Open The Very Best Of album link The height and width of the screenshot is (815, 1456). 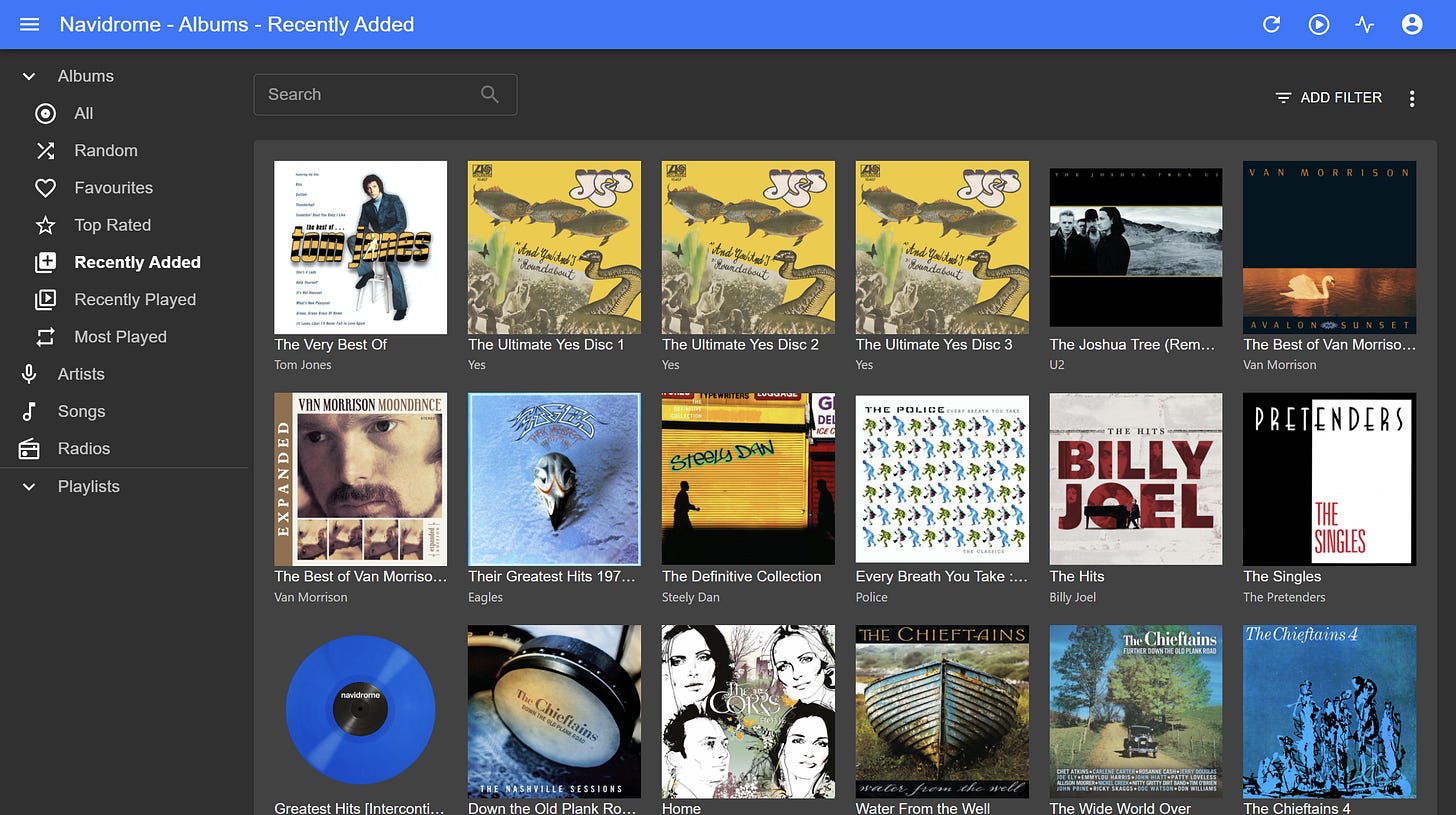click(x=331, y=345)
